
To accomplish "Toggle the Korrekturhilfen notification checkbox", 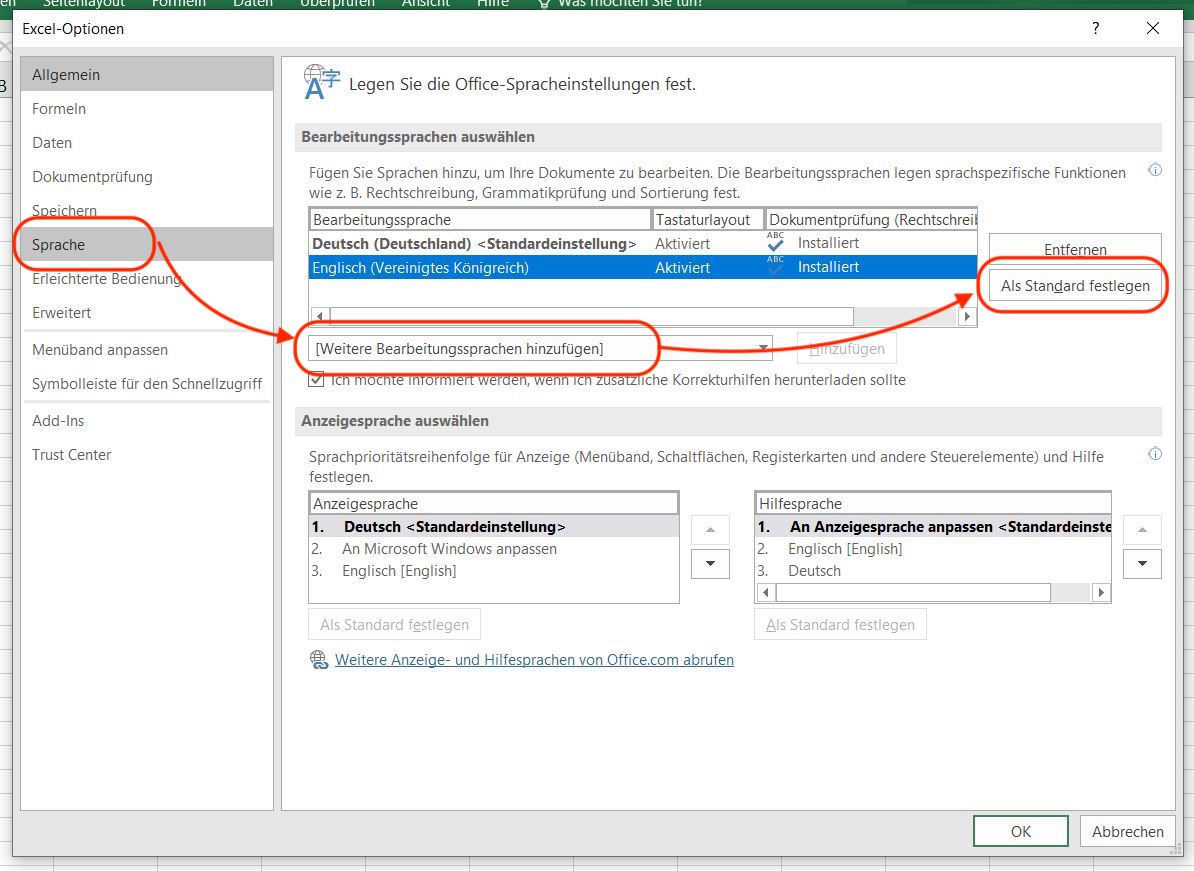I will click(x=316, y=379).
